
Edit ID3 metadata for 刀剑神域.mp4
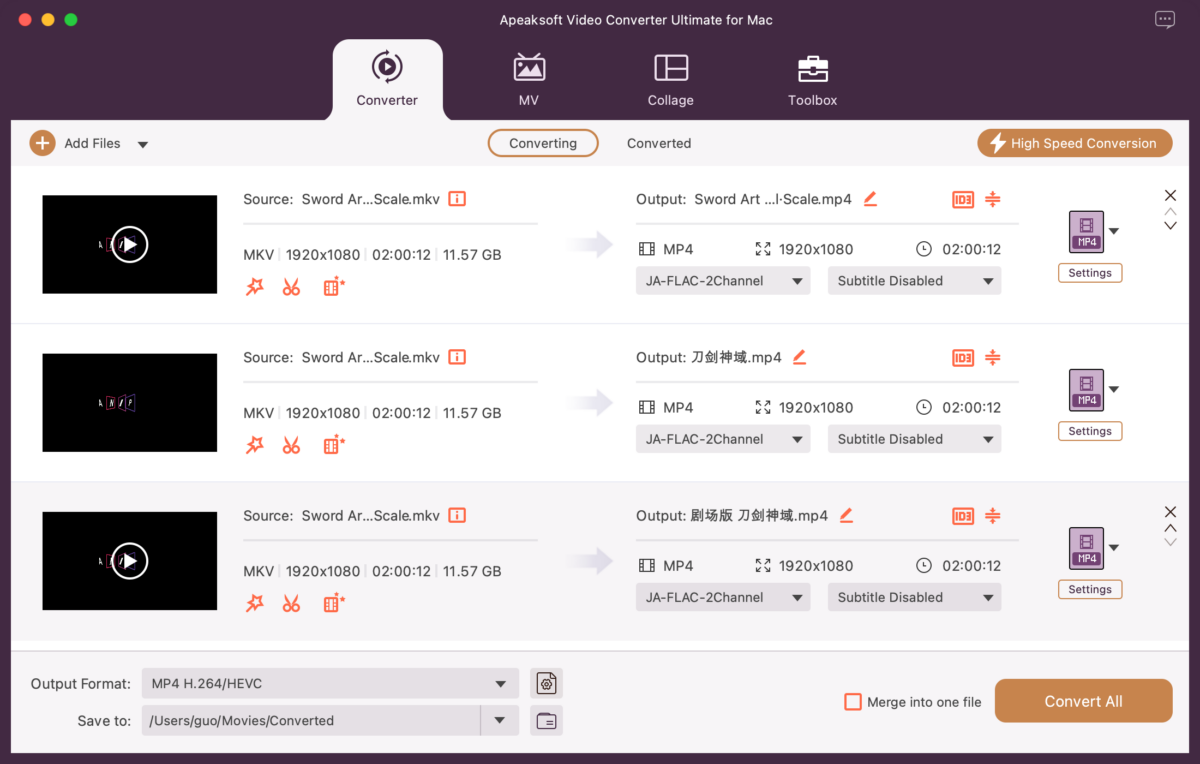[962, 357]
